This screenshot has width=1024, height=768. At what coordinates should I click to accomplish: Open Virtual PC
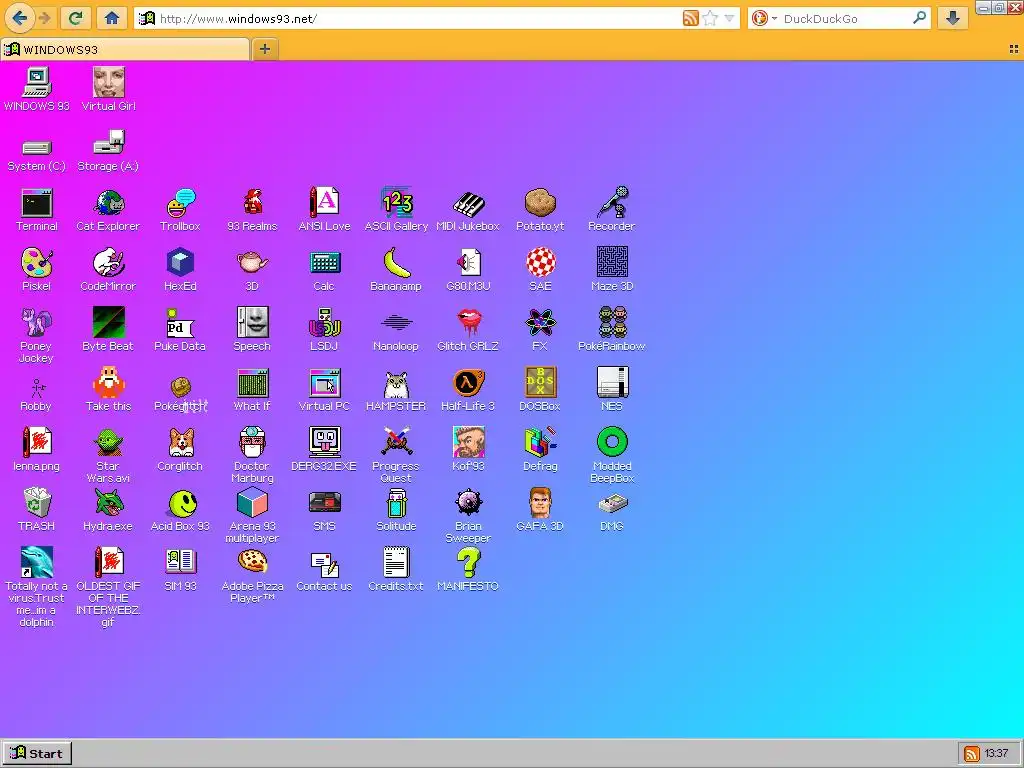324,389
